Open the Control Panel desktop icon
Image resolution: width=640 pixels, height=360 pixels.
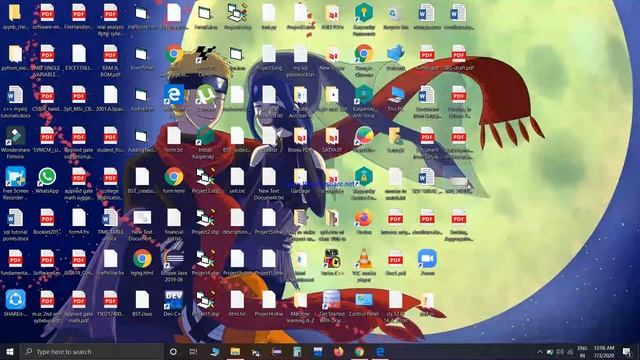[x=364, y=303]
